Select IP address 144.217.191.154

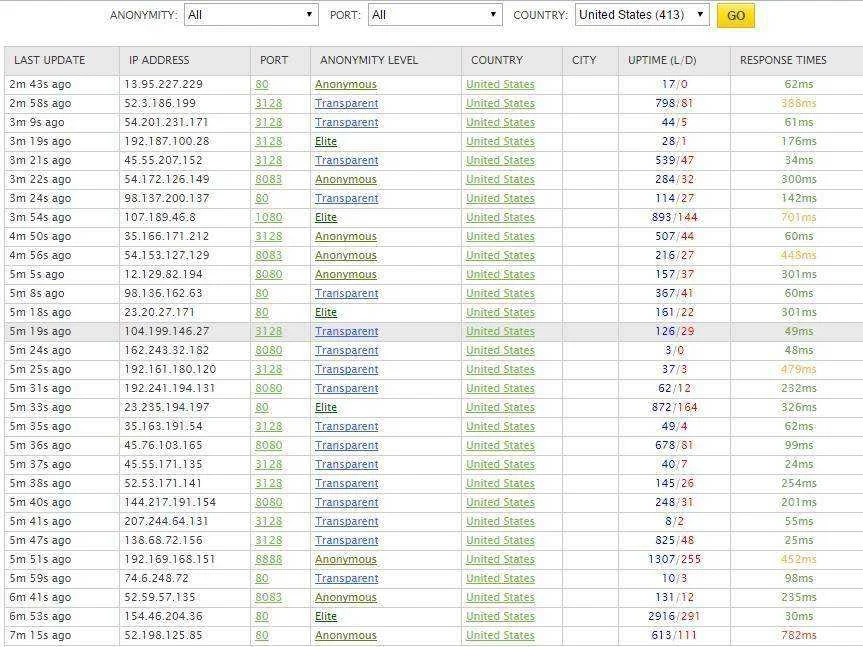[x=170, y=502]
